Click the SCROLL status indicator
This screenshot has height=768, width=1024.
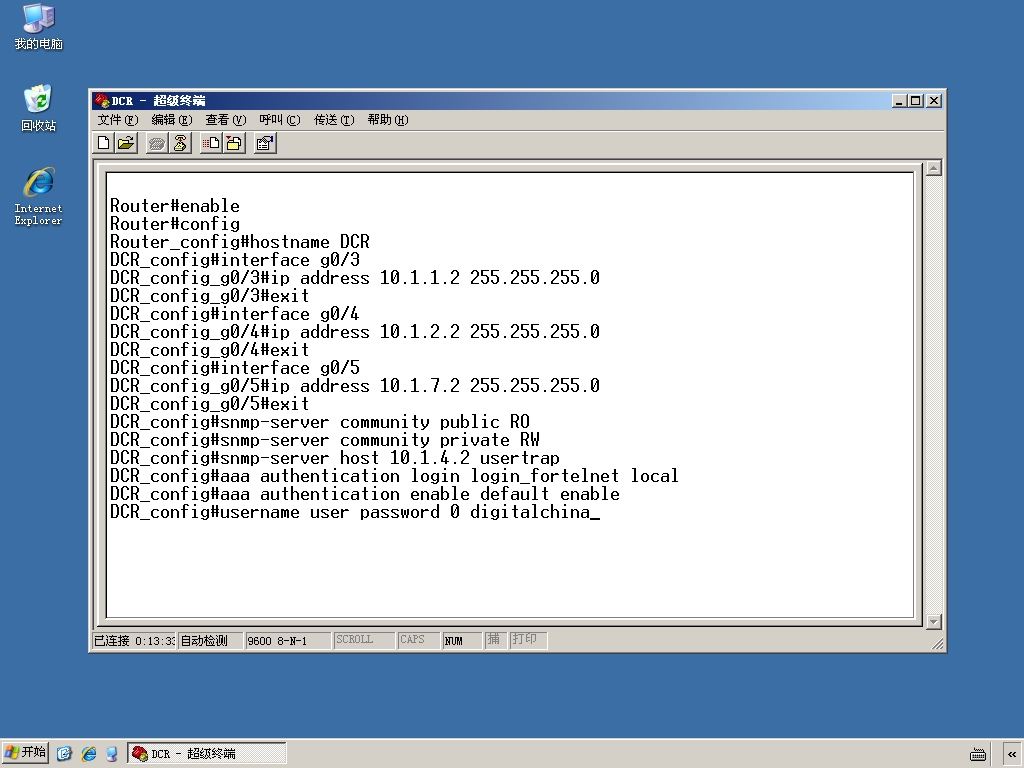(364, 641)
